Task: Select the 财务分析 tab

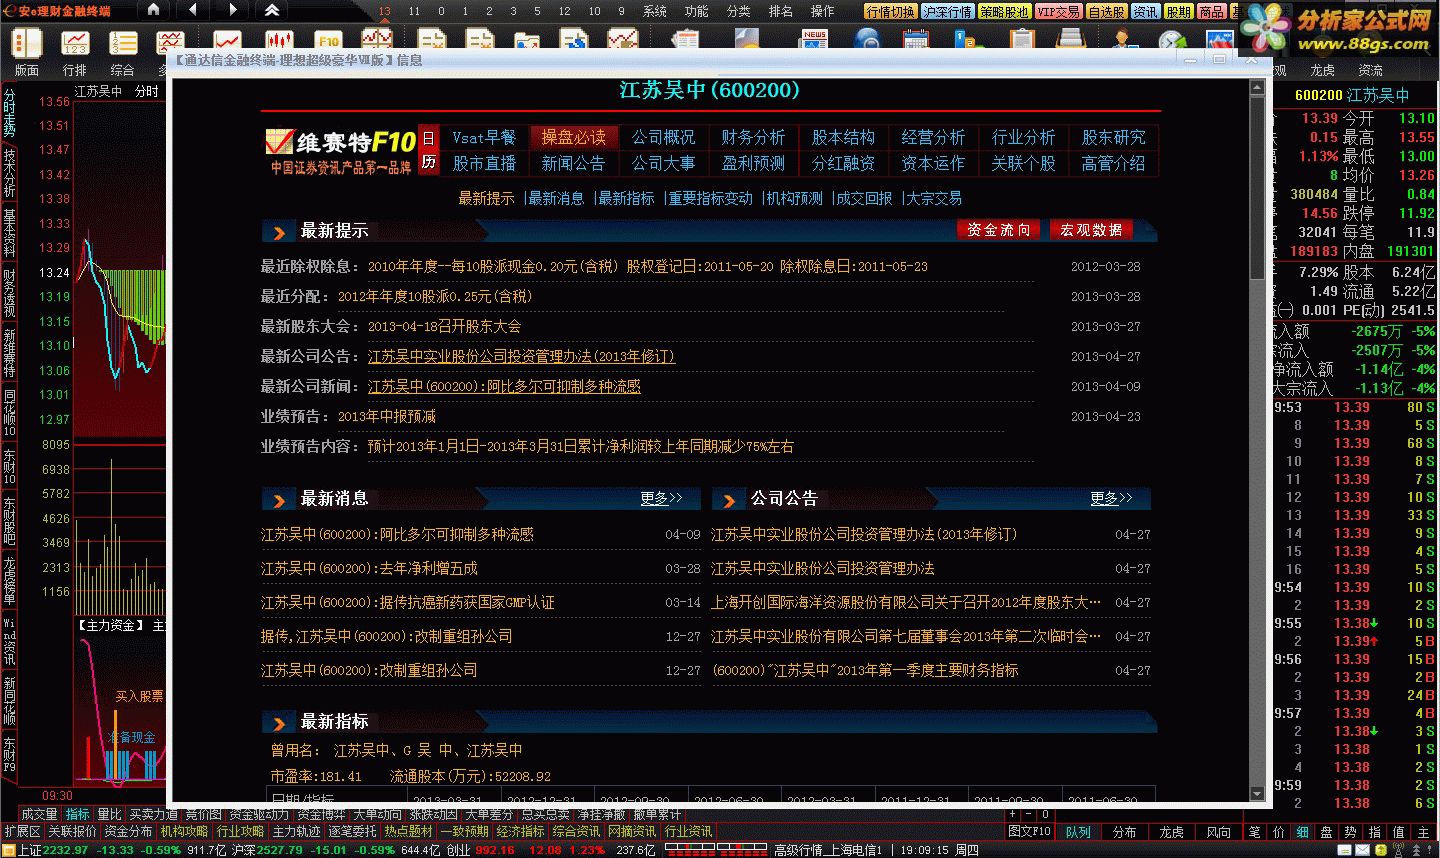Action: click(753, 137)
